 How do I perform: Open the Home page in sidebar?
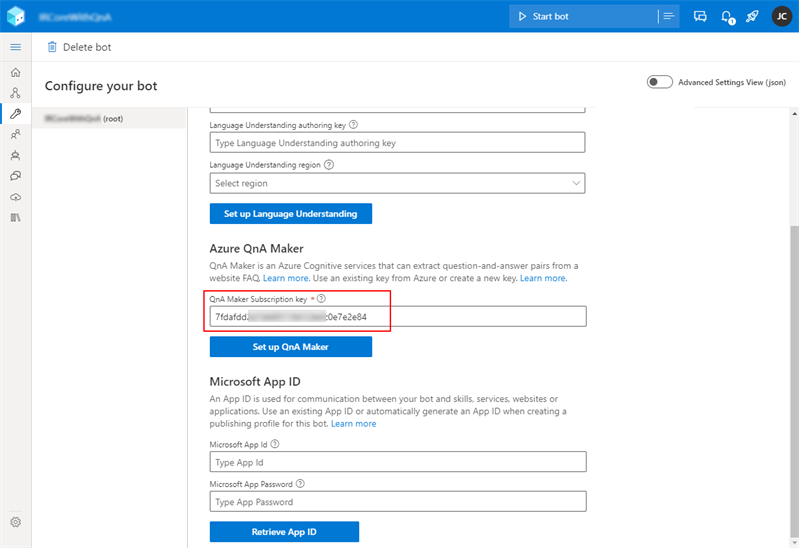coord(15,73)
